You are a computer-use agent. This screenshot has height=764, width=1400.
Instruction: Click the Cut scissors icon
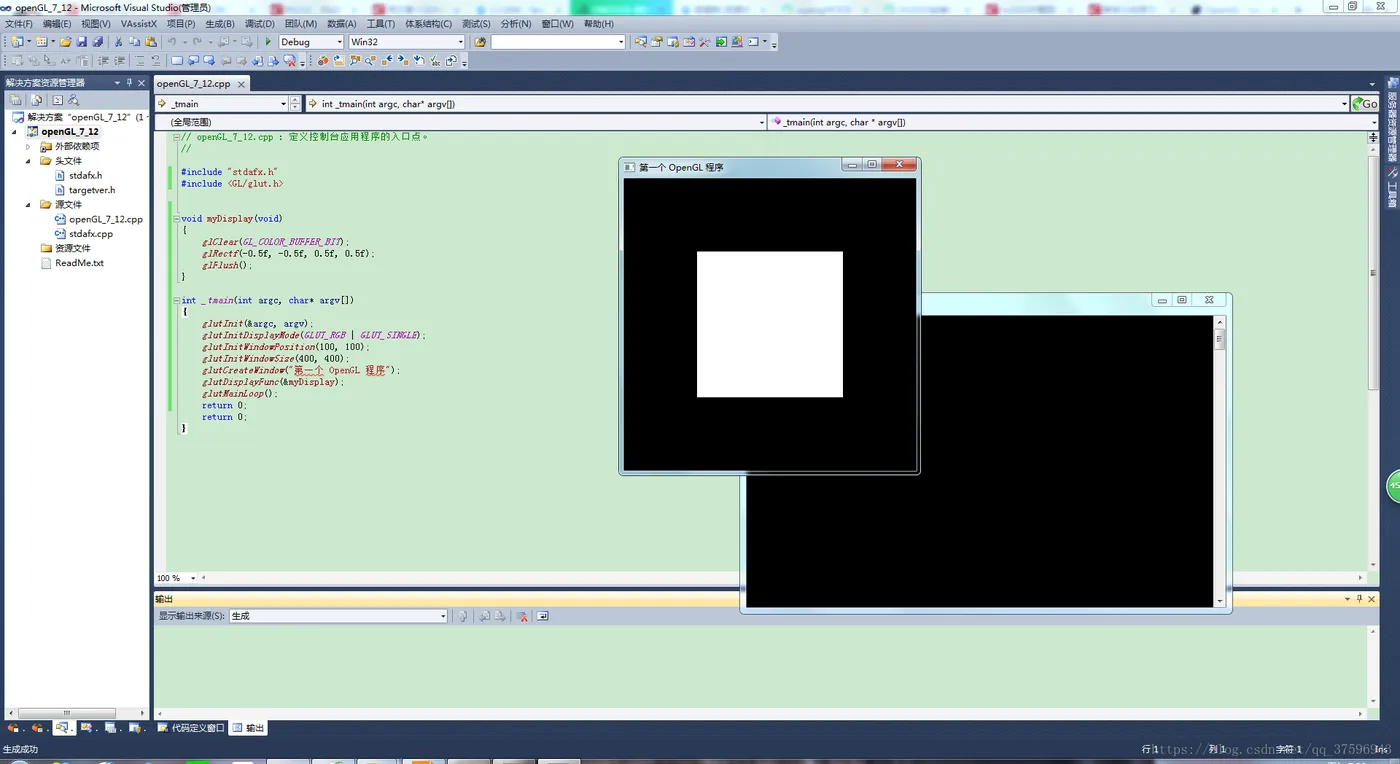click(118, 42)
